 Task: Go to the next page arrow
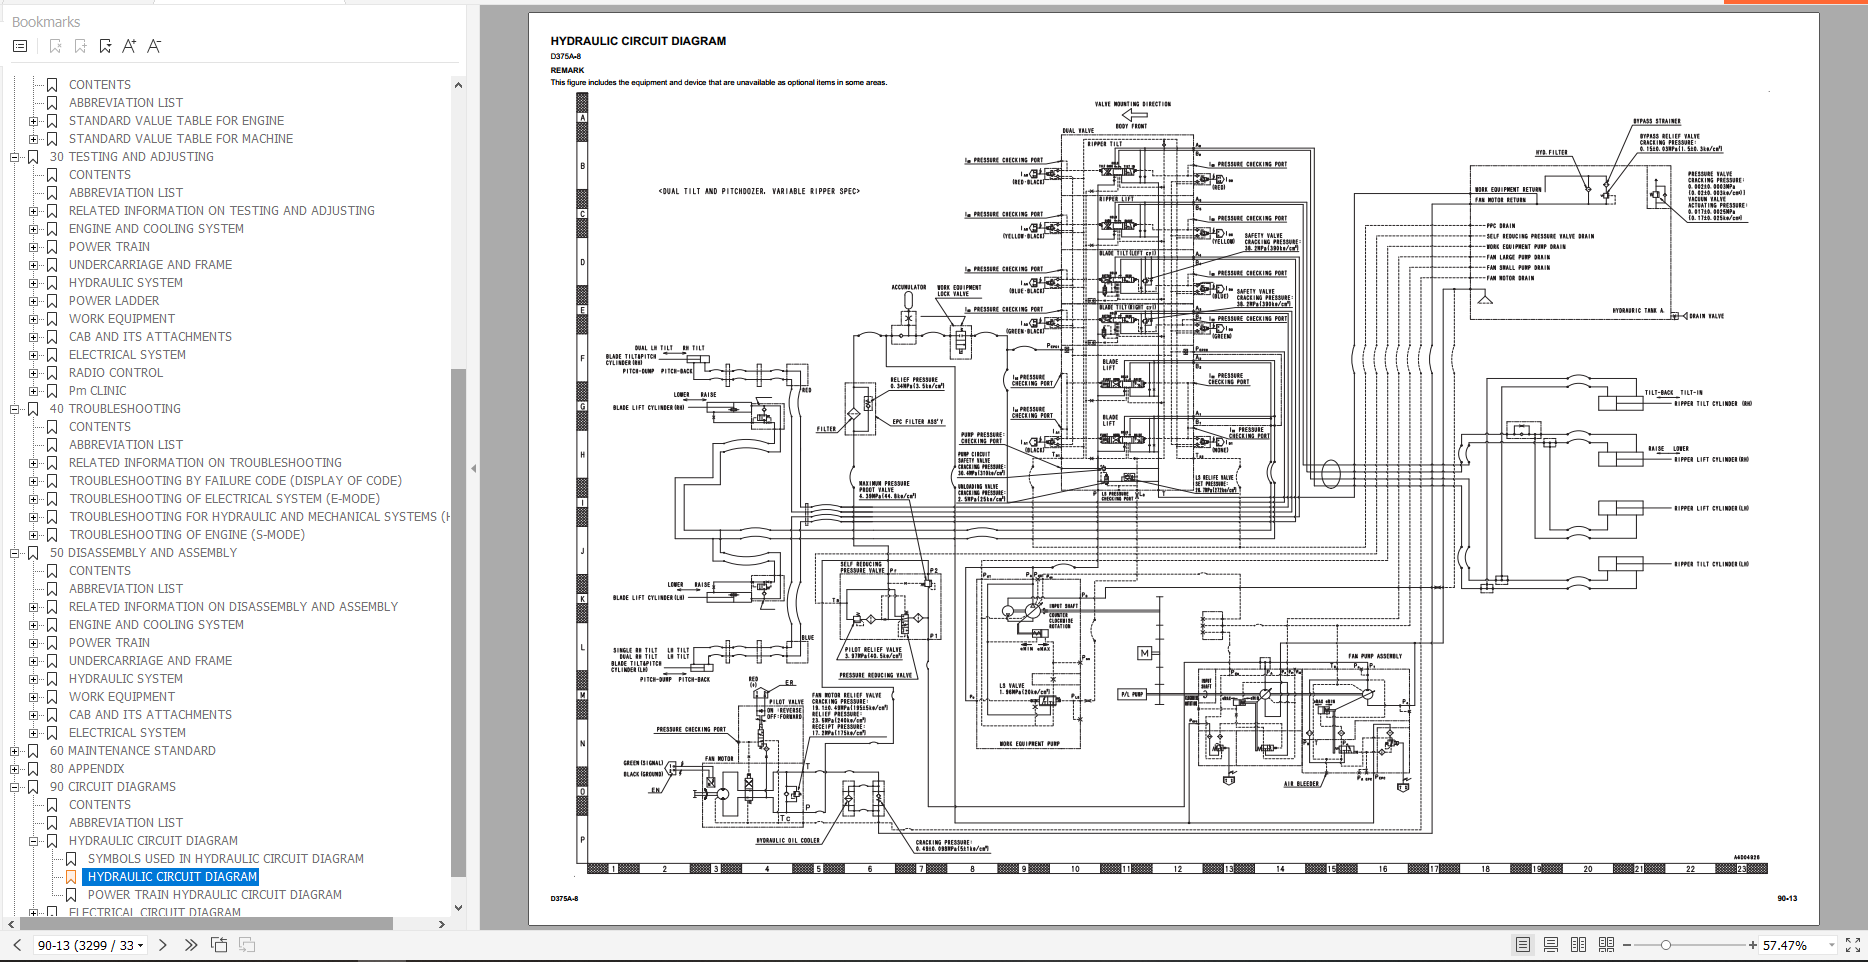[162, 945]
